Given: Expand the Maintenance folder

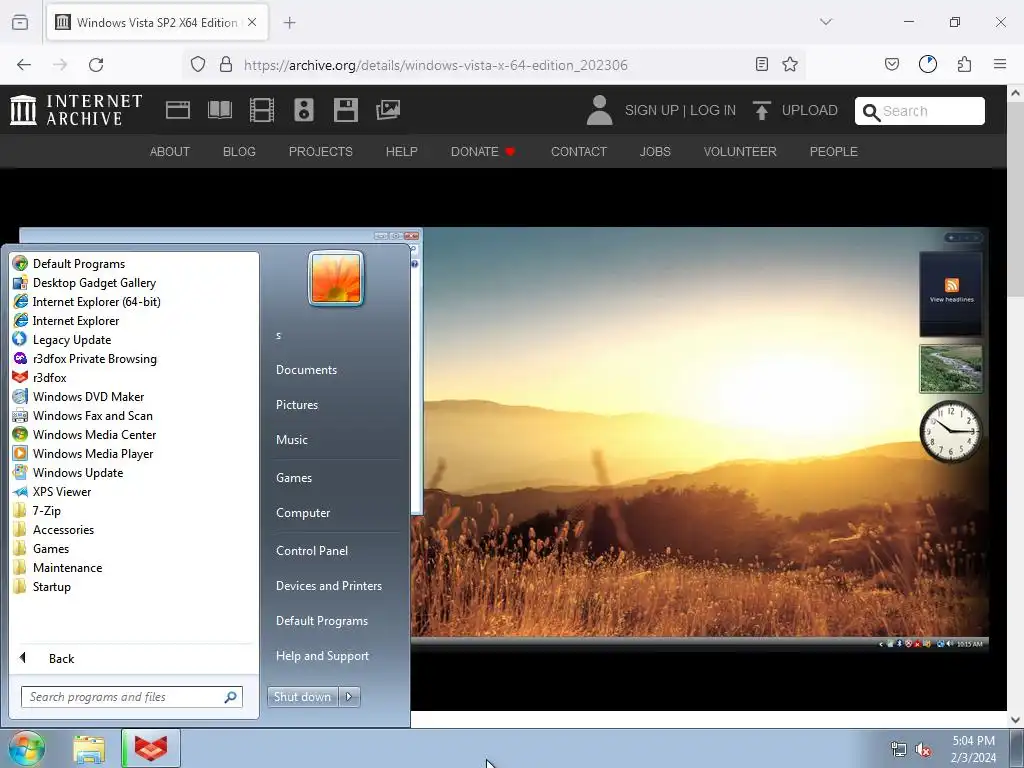Looking at the screenshot, I should coord(134,568).
